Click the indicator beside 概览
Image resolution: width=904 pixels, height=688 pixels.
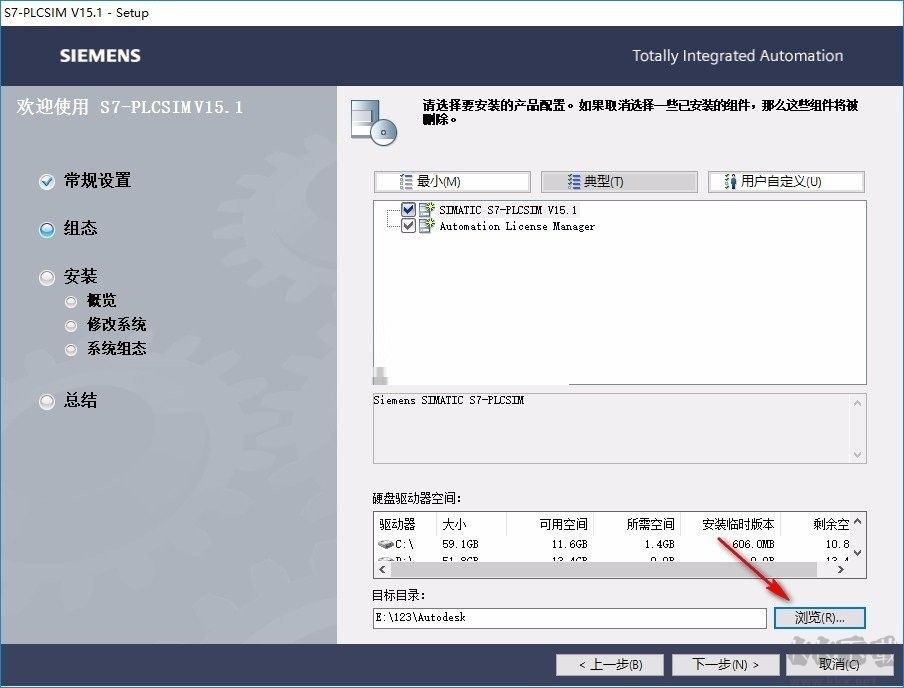click(x=71, y=302)
